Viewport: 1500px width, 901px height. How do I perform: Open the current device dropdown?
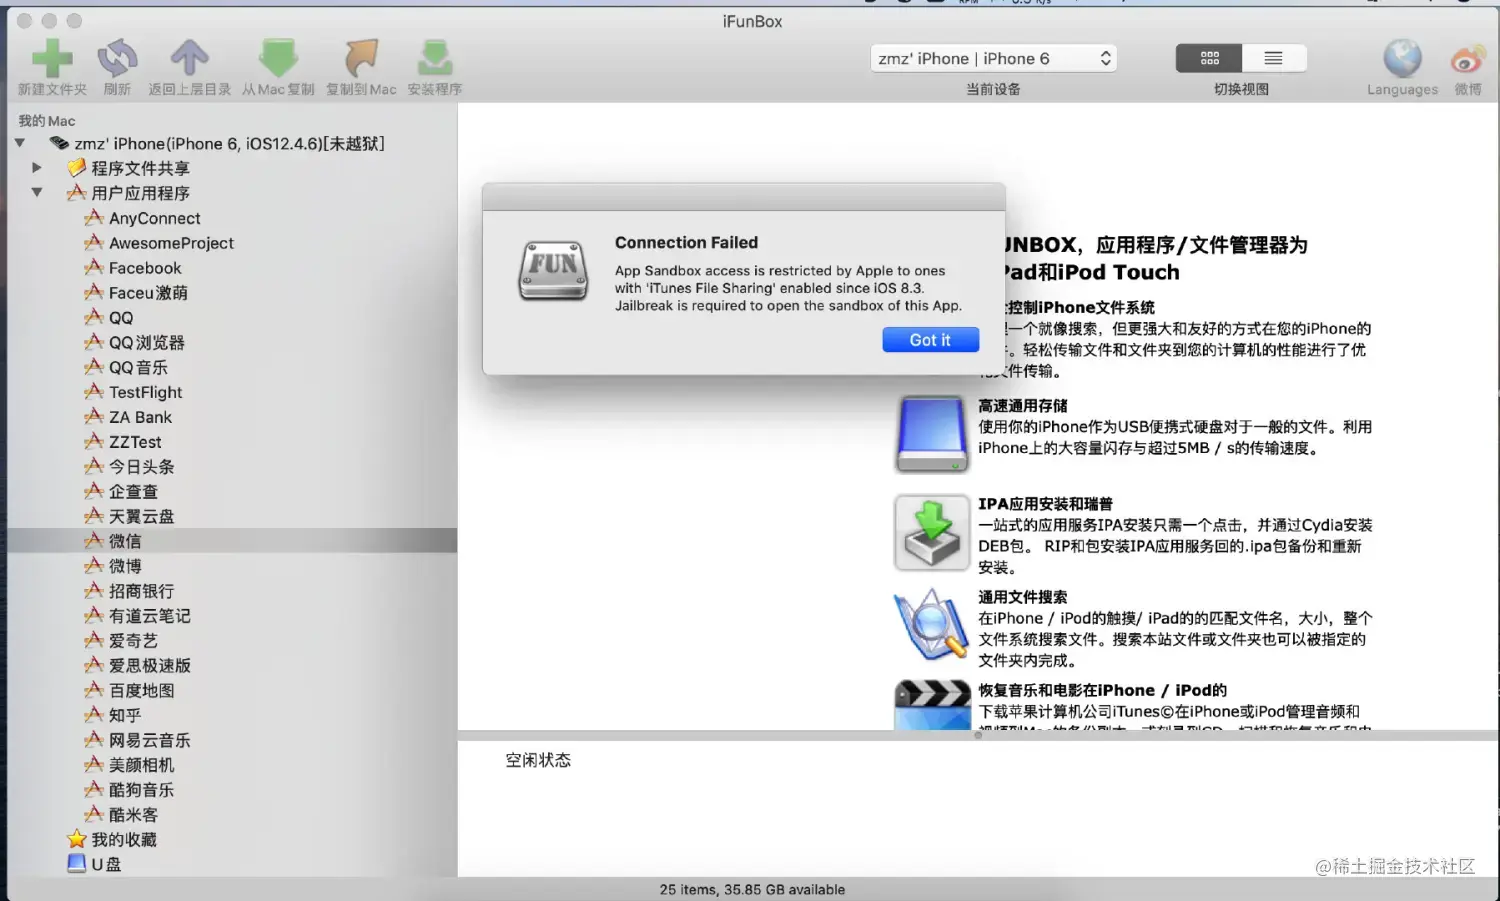[x=993, y=58]
